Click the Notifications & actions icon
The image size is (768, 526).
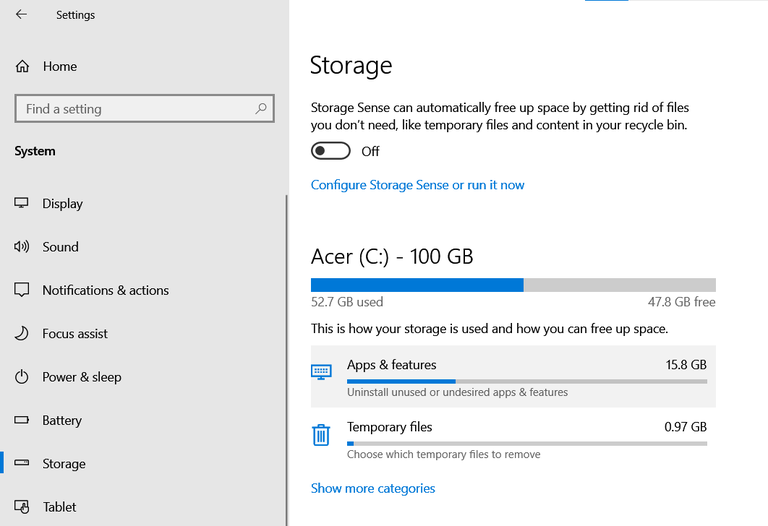point(22,290)
